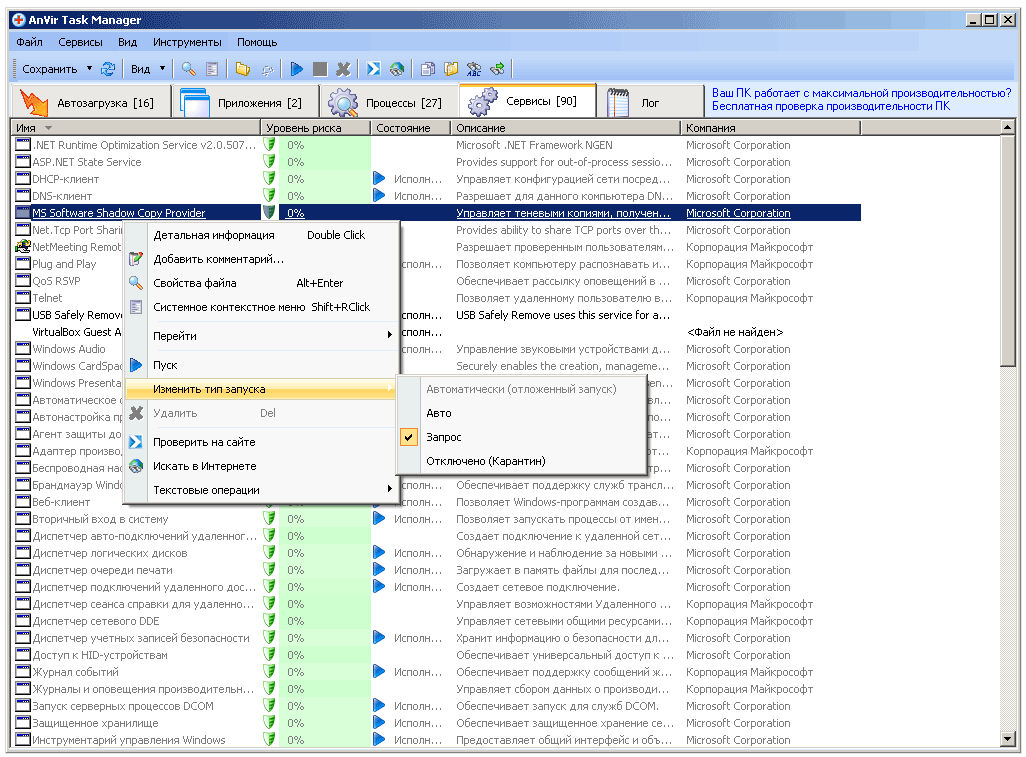The width and height of the screenshot is (1026, 757).
Task: Click the blue arrow check-on-site toolbar icon
Action: tap(373, 69)
